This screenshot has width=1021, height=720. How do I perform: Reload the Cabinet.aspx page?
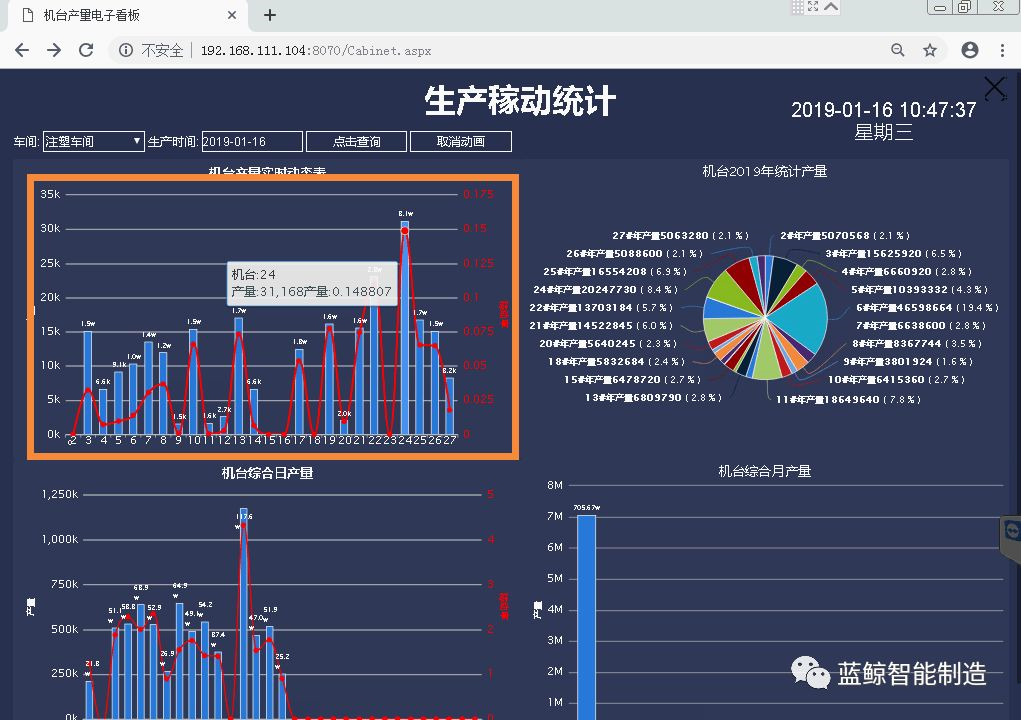tap(86, 50)
